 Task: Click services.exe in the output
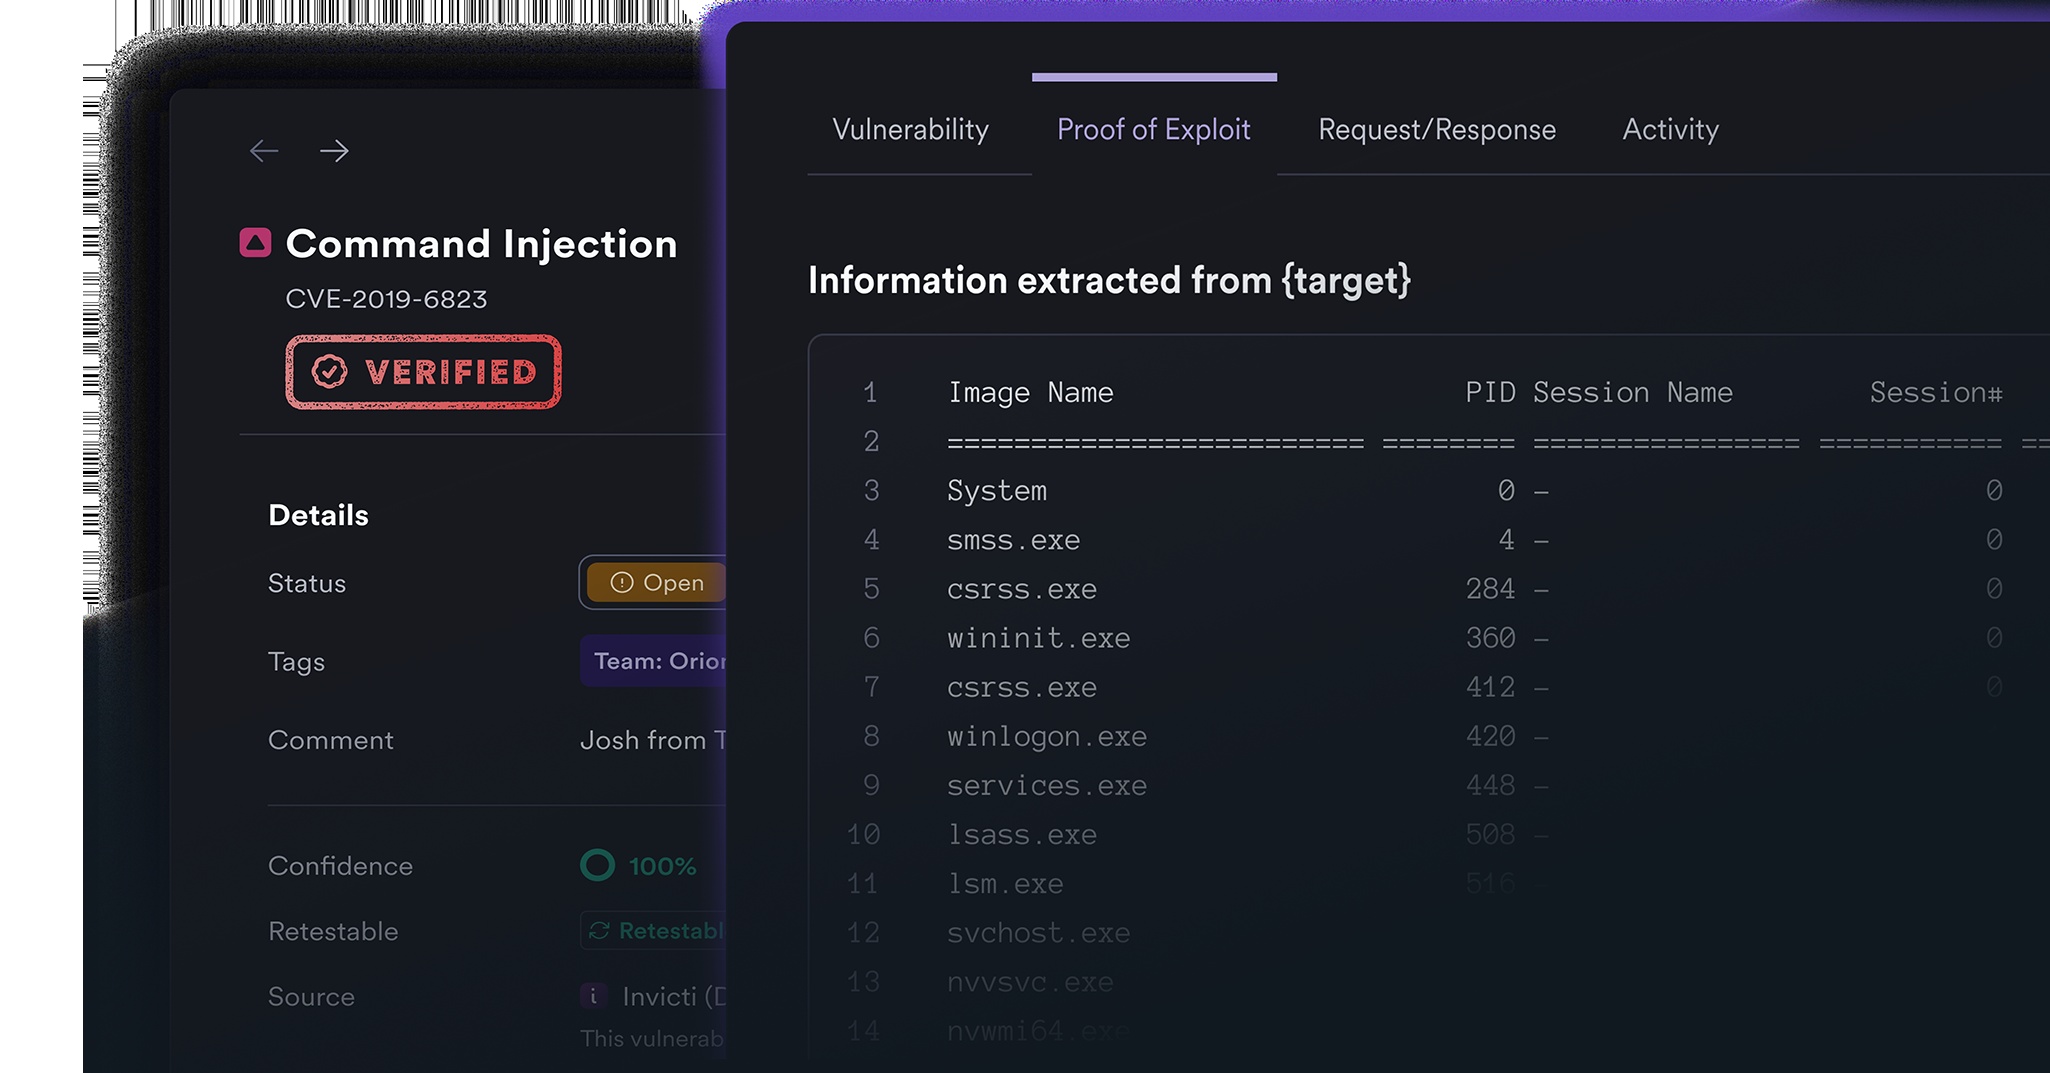click(1047, 786)
